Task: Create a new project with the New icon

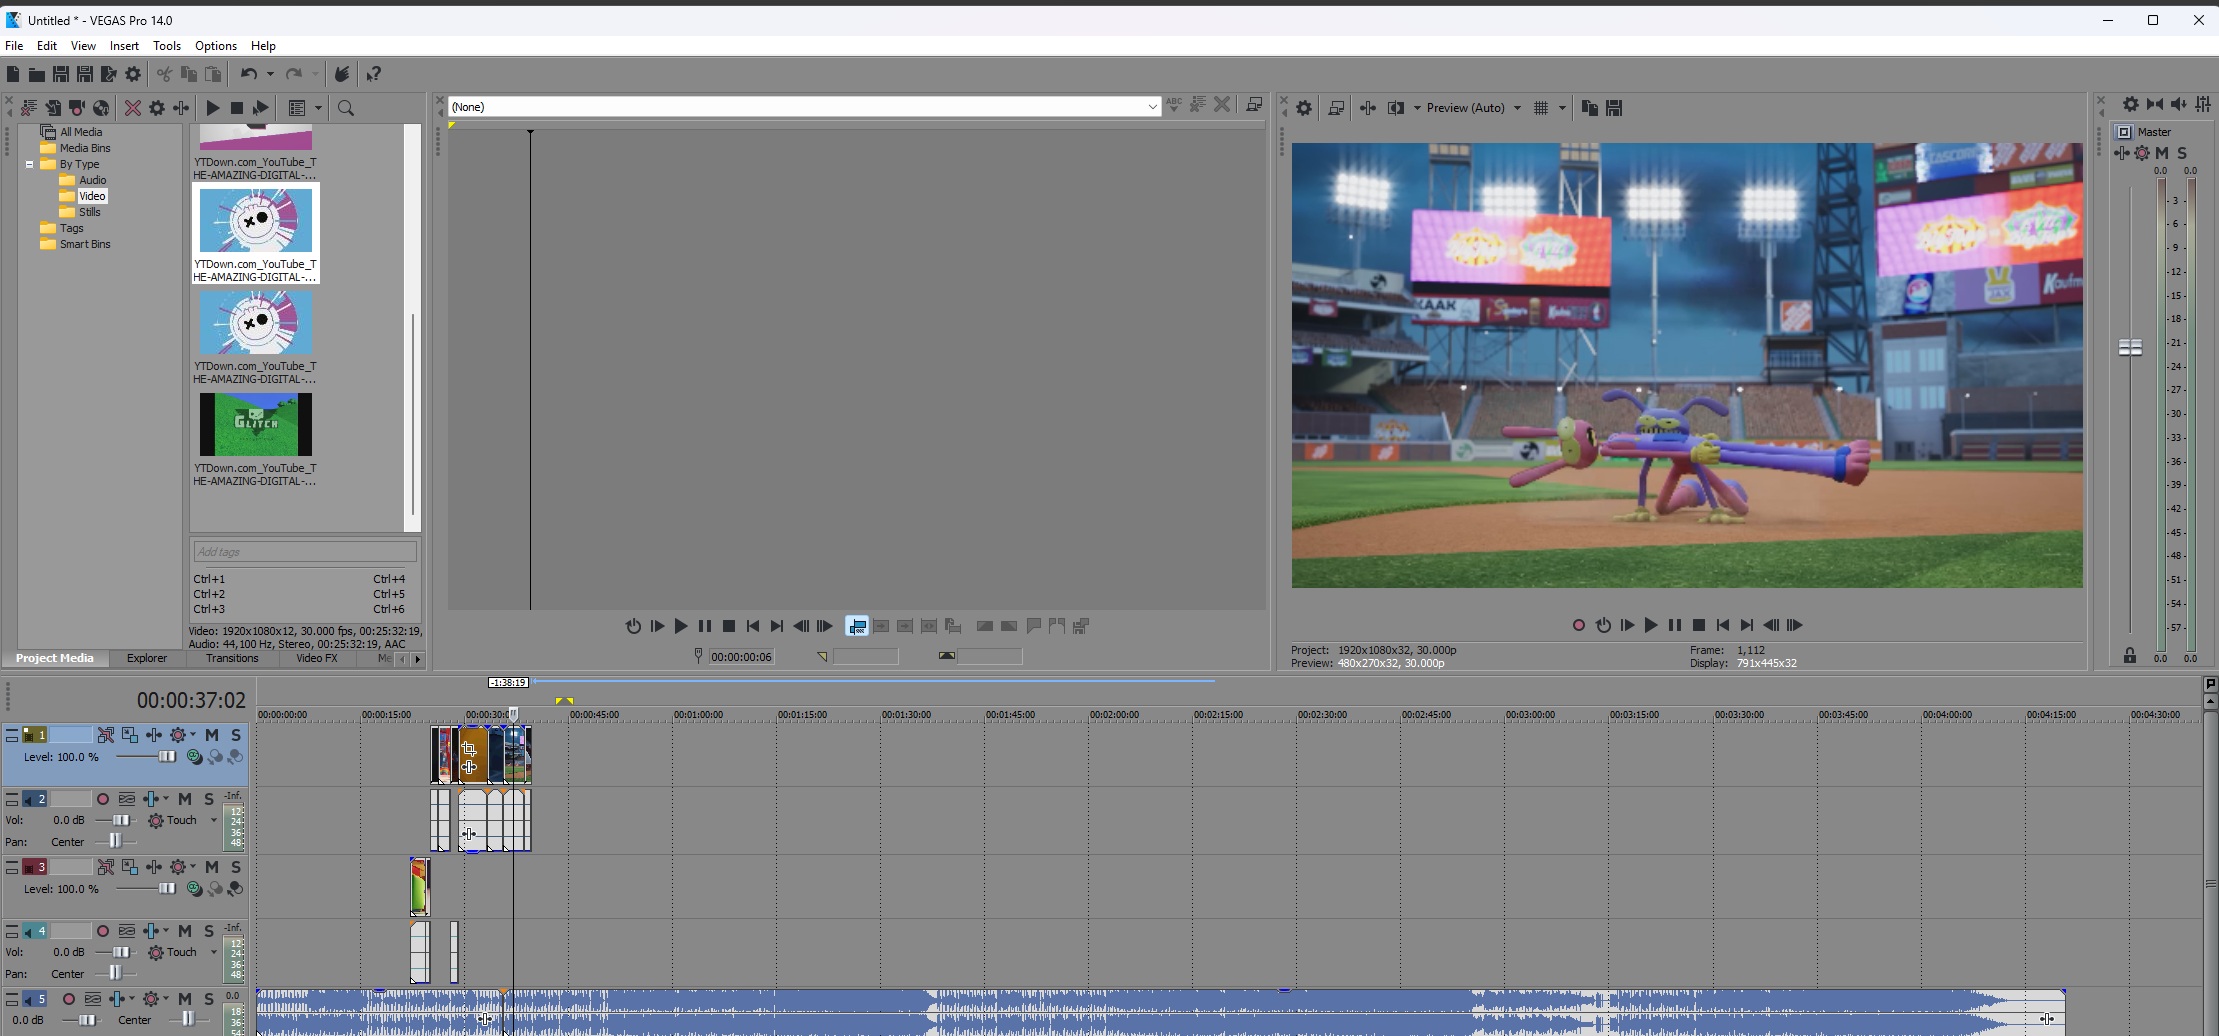Action: coord(13,74)
